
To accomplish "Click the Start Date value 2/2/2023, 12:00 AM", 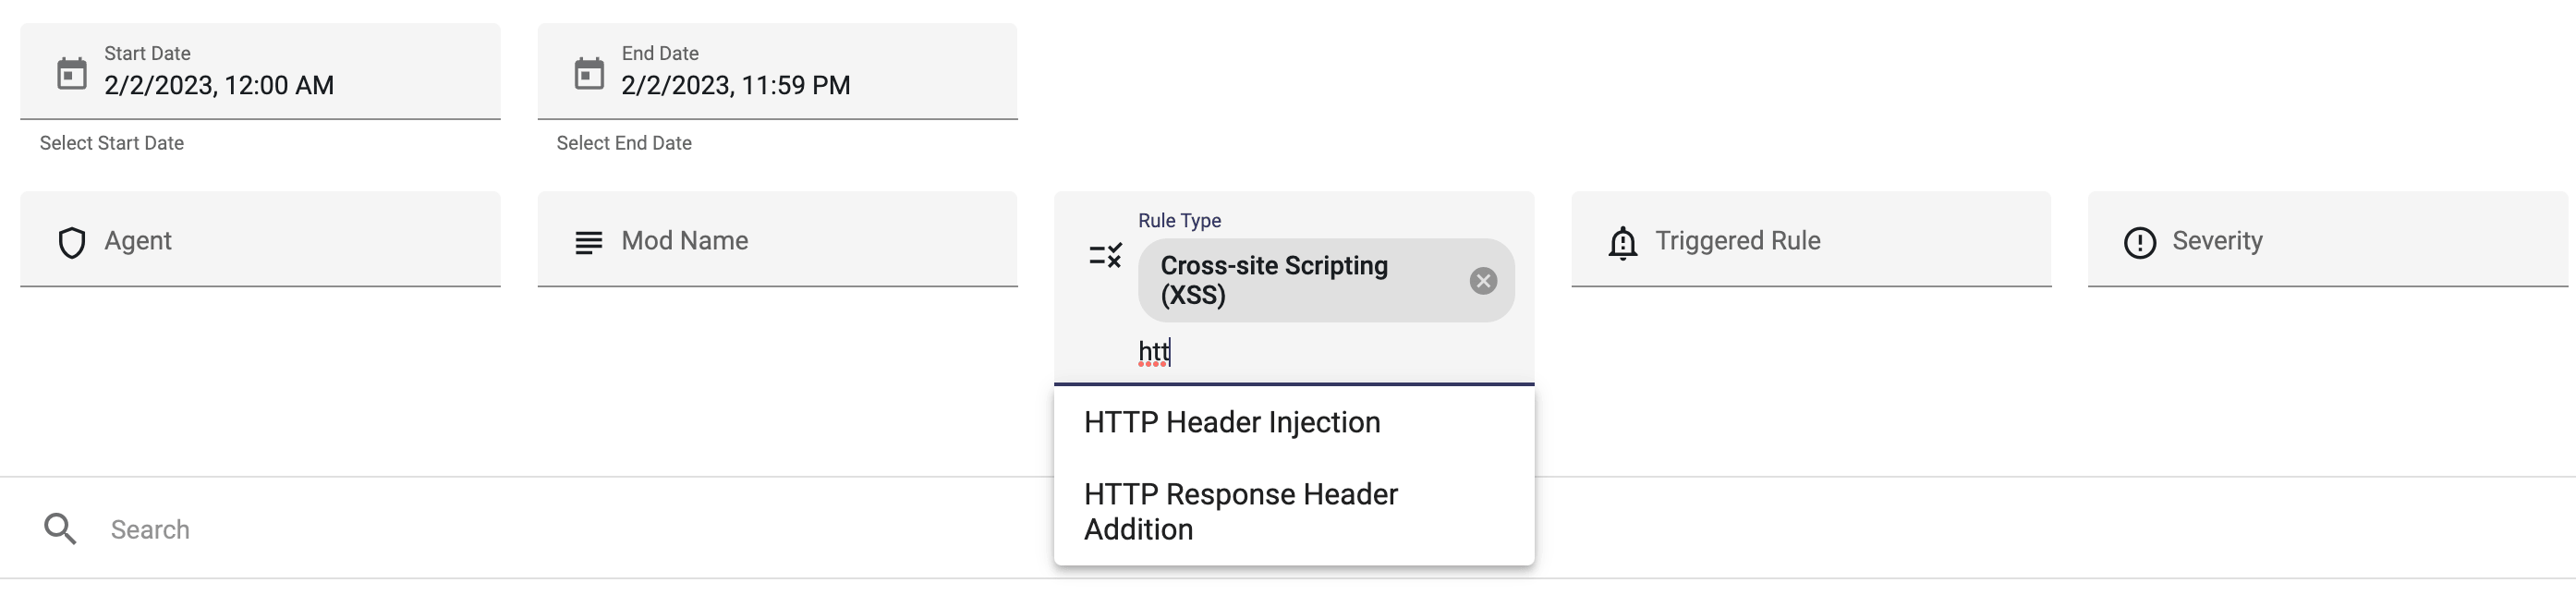I will point(219,85).
